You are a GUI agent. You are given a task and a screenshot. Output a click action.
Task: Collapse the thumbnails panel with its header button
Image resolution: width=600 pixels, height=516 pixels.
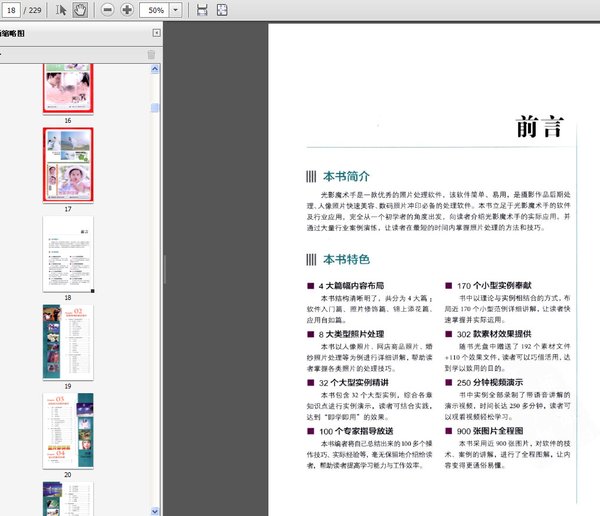(x=156, y=33)
